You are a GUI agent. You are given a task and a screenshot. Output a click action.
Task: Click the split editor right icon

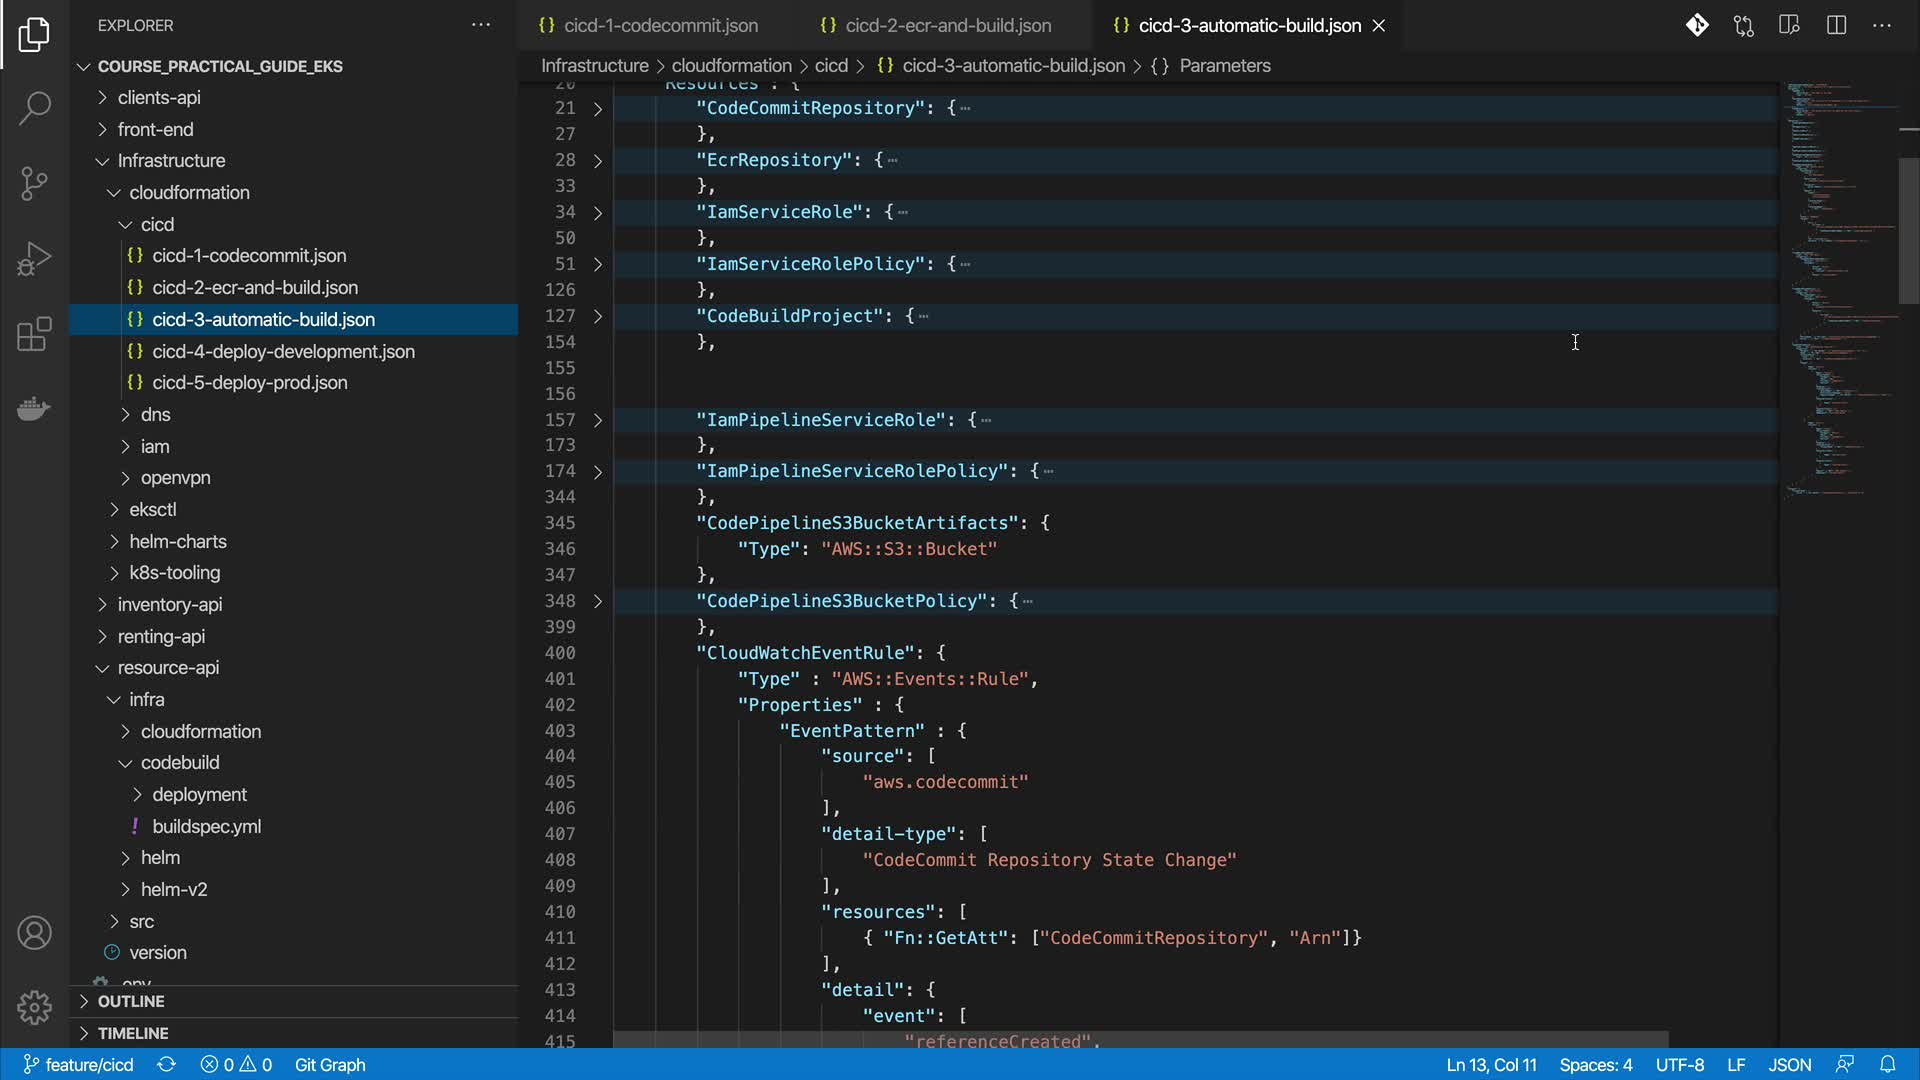coord(1836,26)
